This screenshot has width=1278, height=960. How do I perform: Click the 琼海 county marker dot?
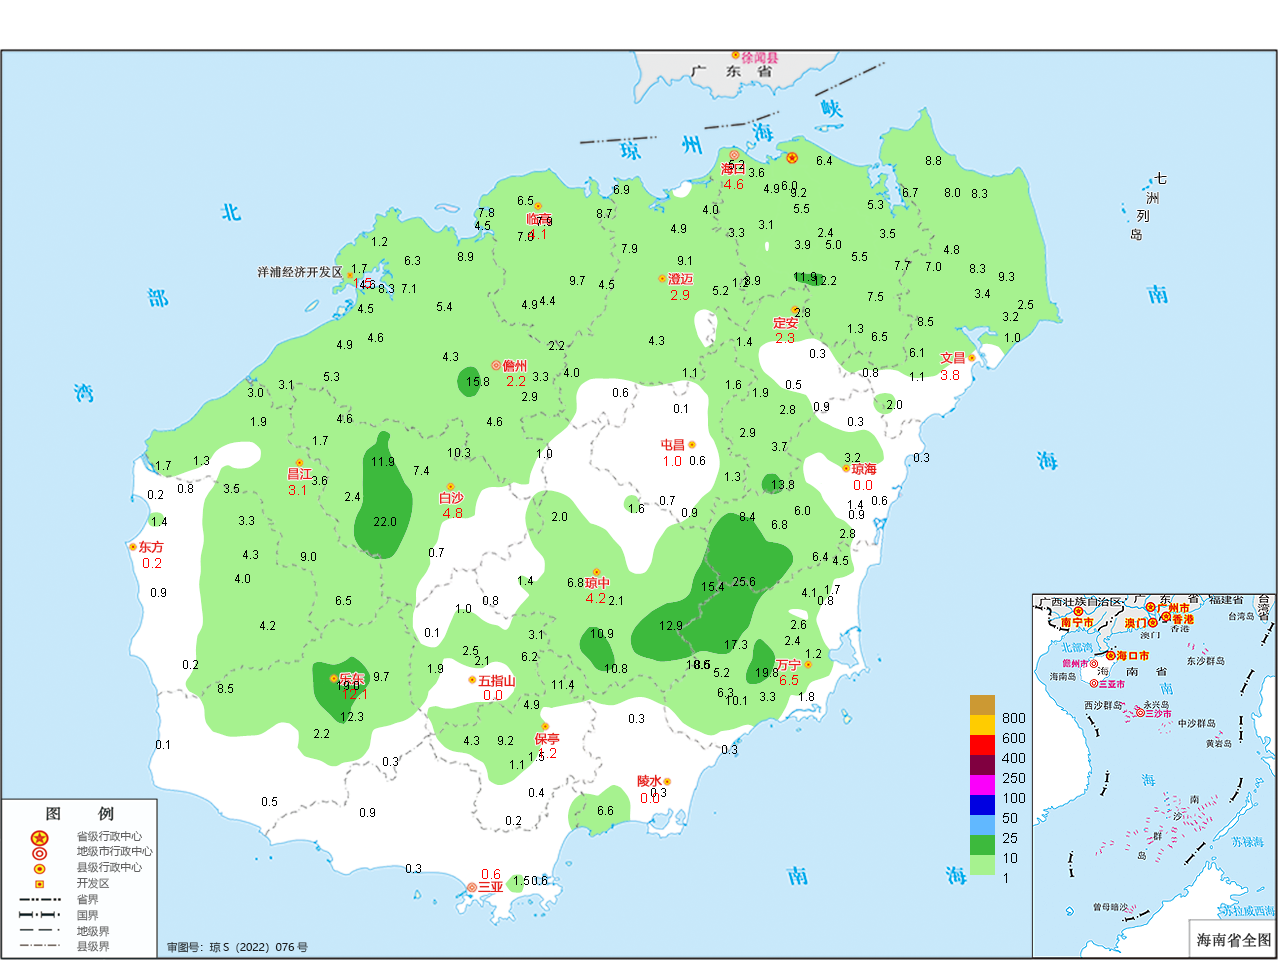[x=846, y=468]
